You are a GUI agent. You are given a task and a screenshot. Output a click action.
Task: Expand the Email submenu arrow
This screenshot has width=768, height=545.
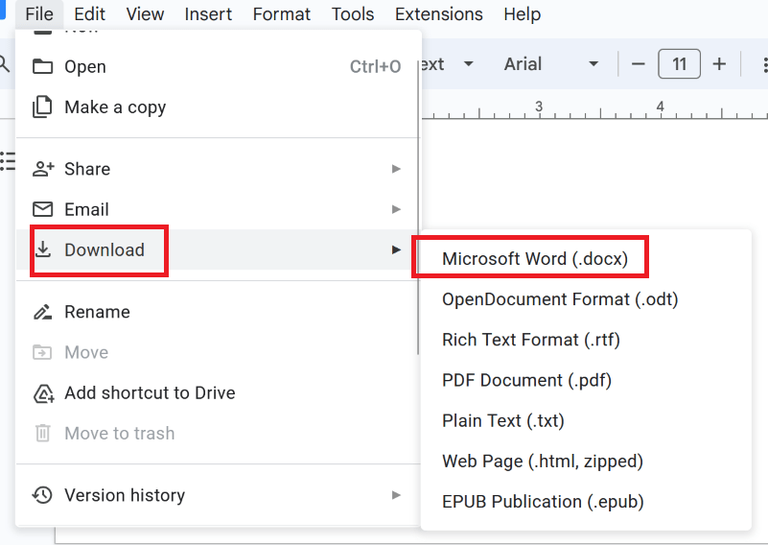click(396, 209)
